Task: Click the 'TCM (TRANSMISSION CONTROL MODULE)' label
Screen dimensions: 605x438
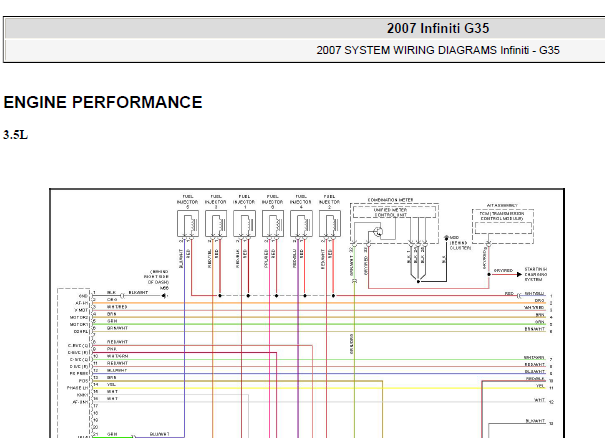Action: click(x=502, y=216)
